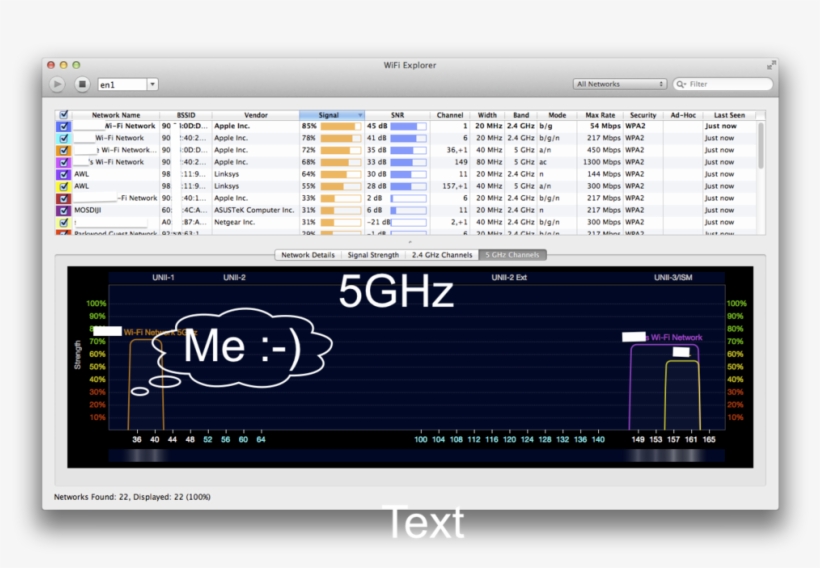Open the Network Details tab

(308, 255)
